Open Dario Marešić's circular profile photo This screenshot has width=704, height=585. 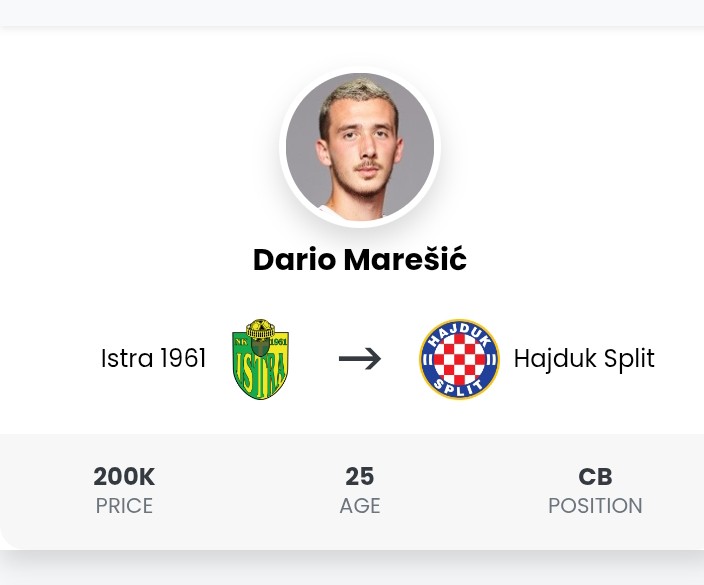click(360, 146)
